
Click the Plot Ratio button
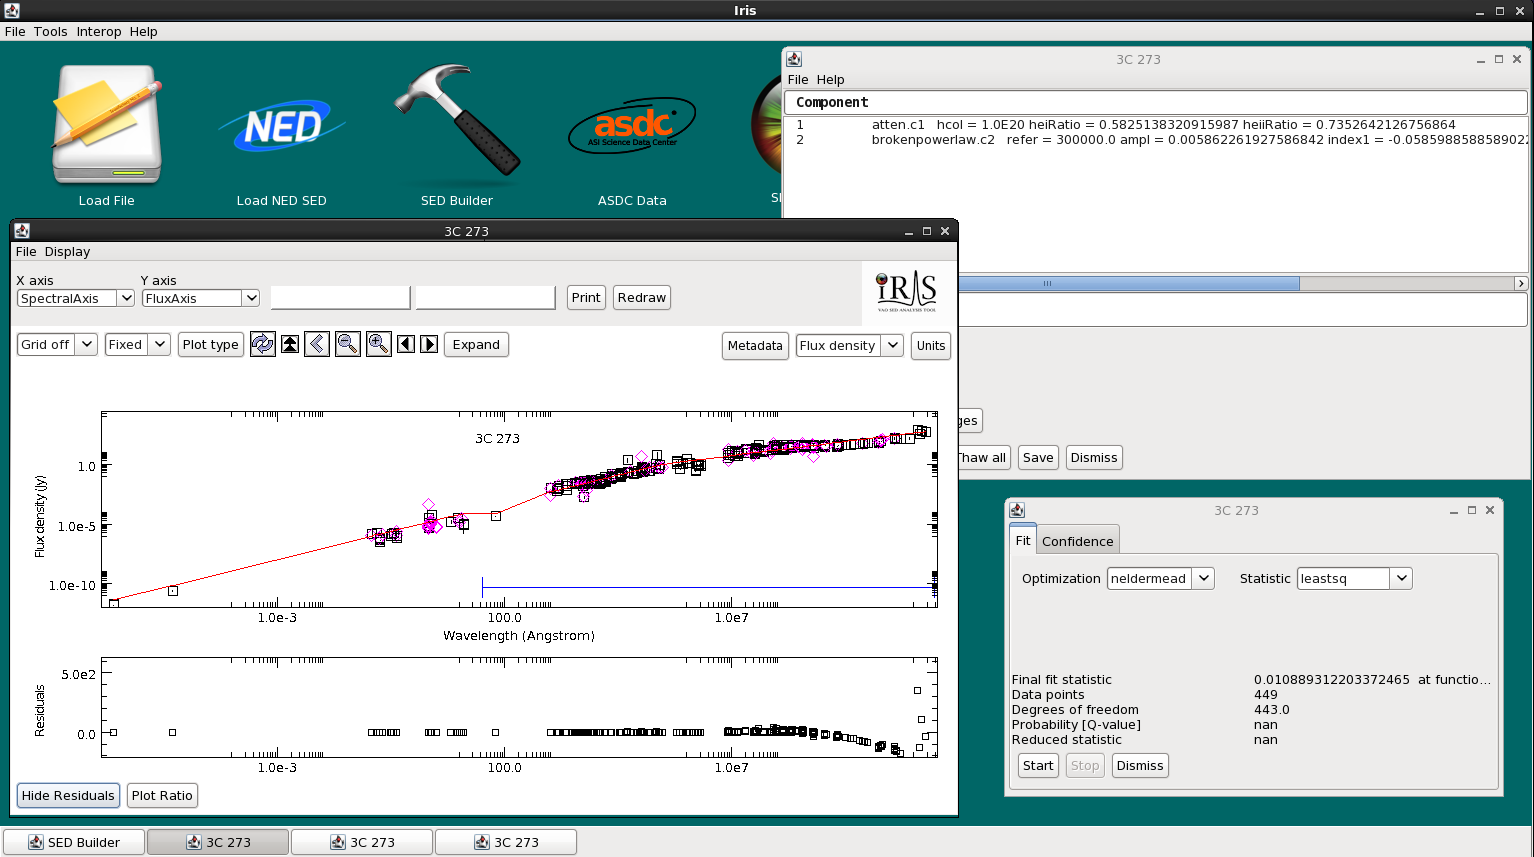tap(162, 796)
